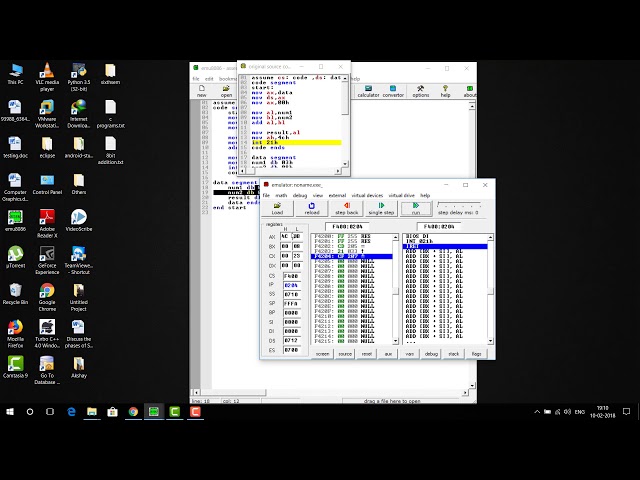This screenshot has width=640, height=480.
Task: Open options in emu8086 toolbar
Action: click(x=420, y=91)
